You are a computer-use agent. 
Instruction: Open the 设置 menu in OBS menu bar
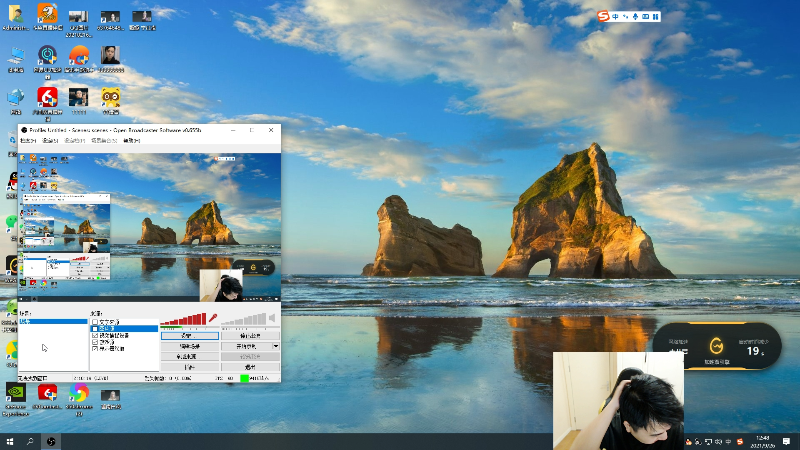pos(49,140)
